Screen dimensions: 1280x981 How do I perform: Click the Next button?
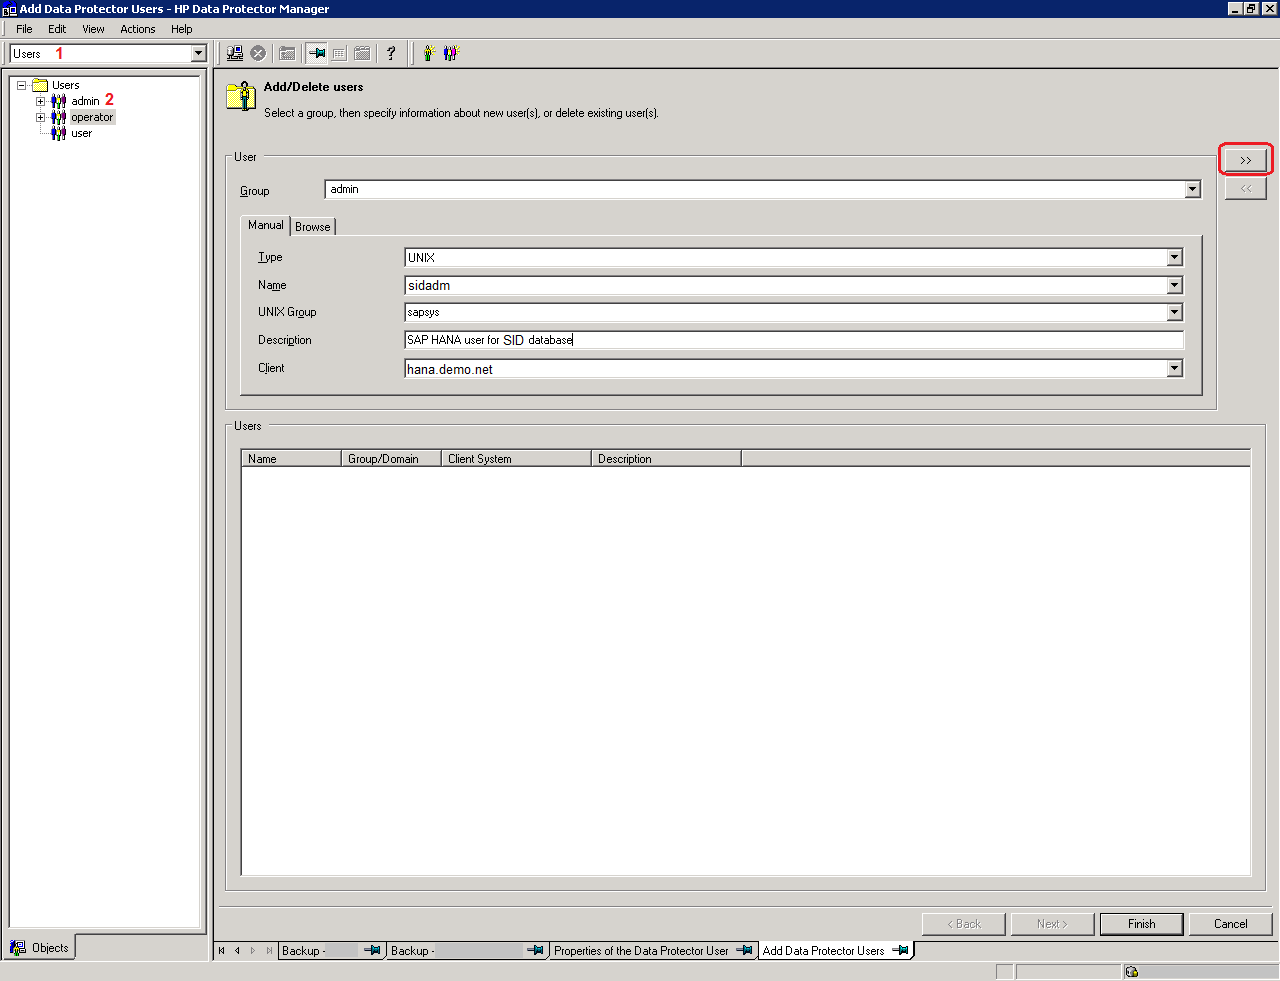1052,924
